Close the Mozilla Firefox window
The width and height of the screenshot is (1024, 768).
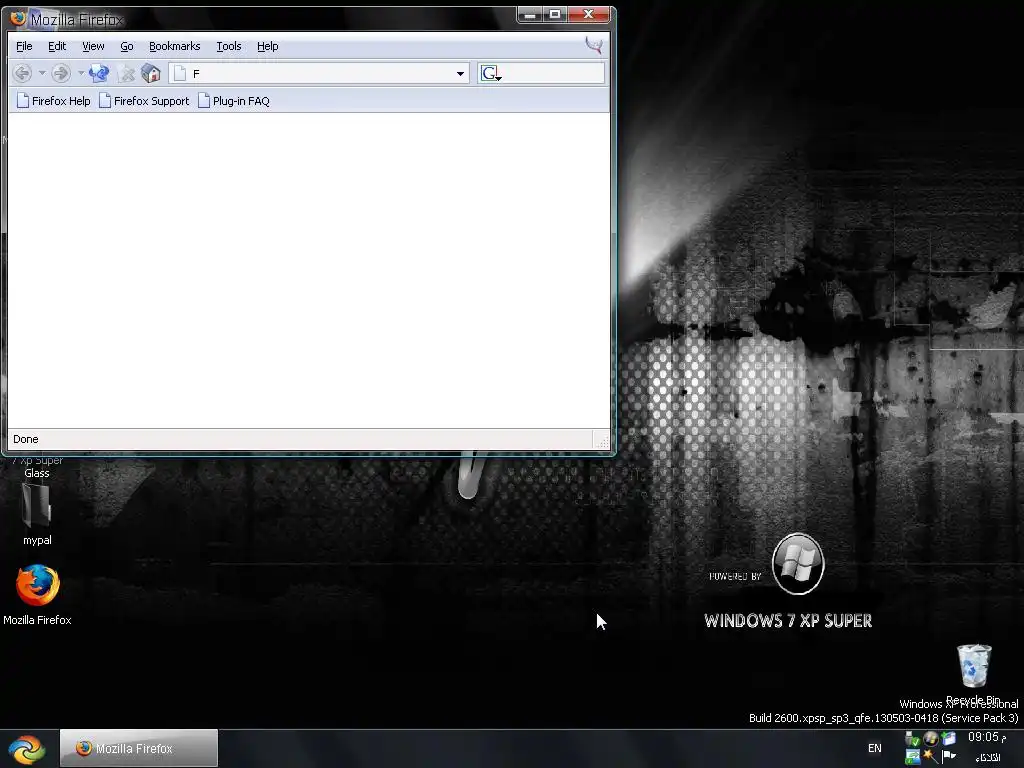tap(588, 14)
